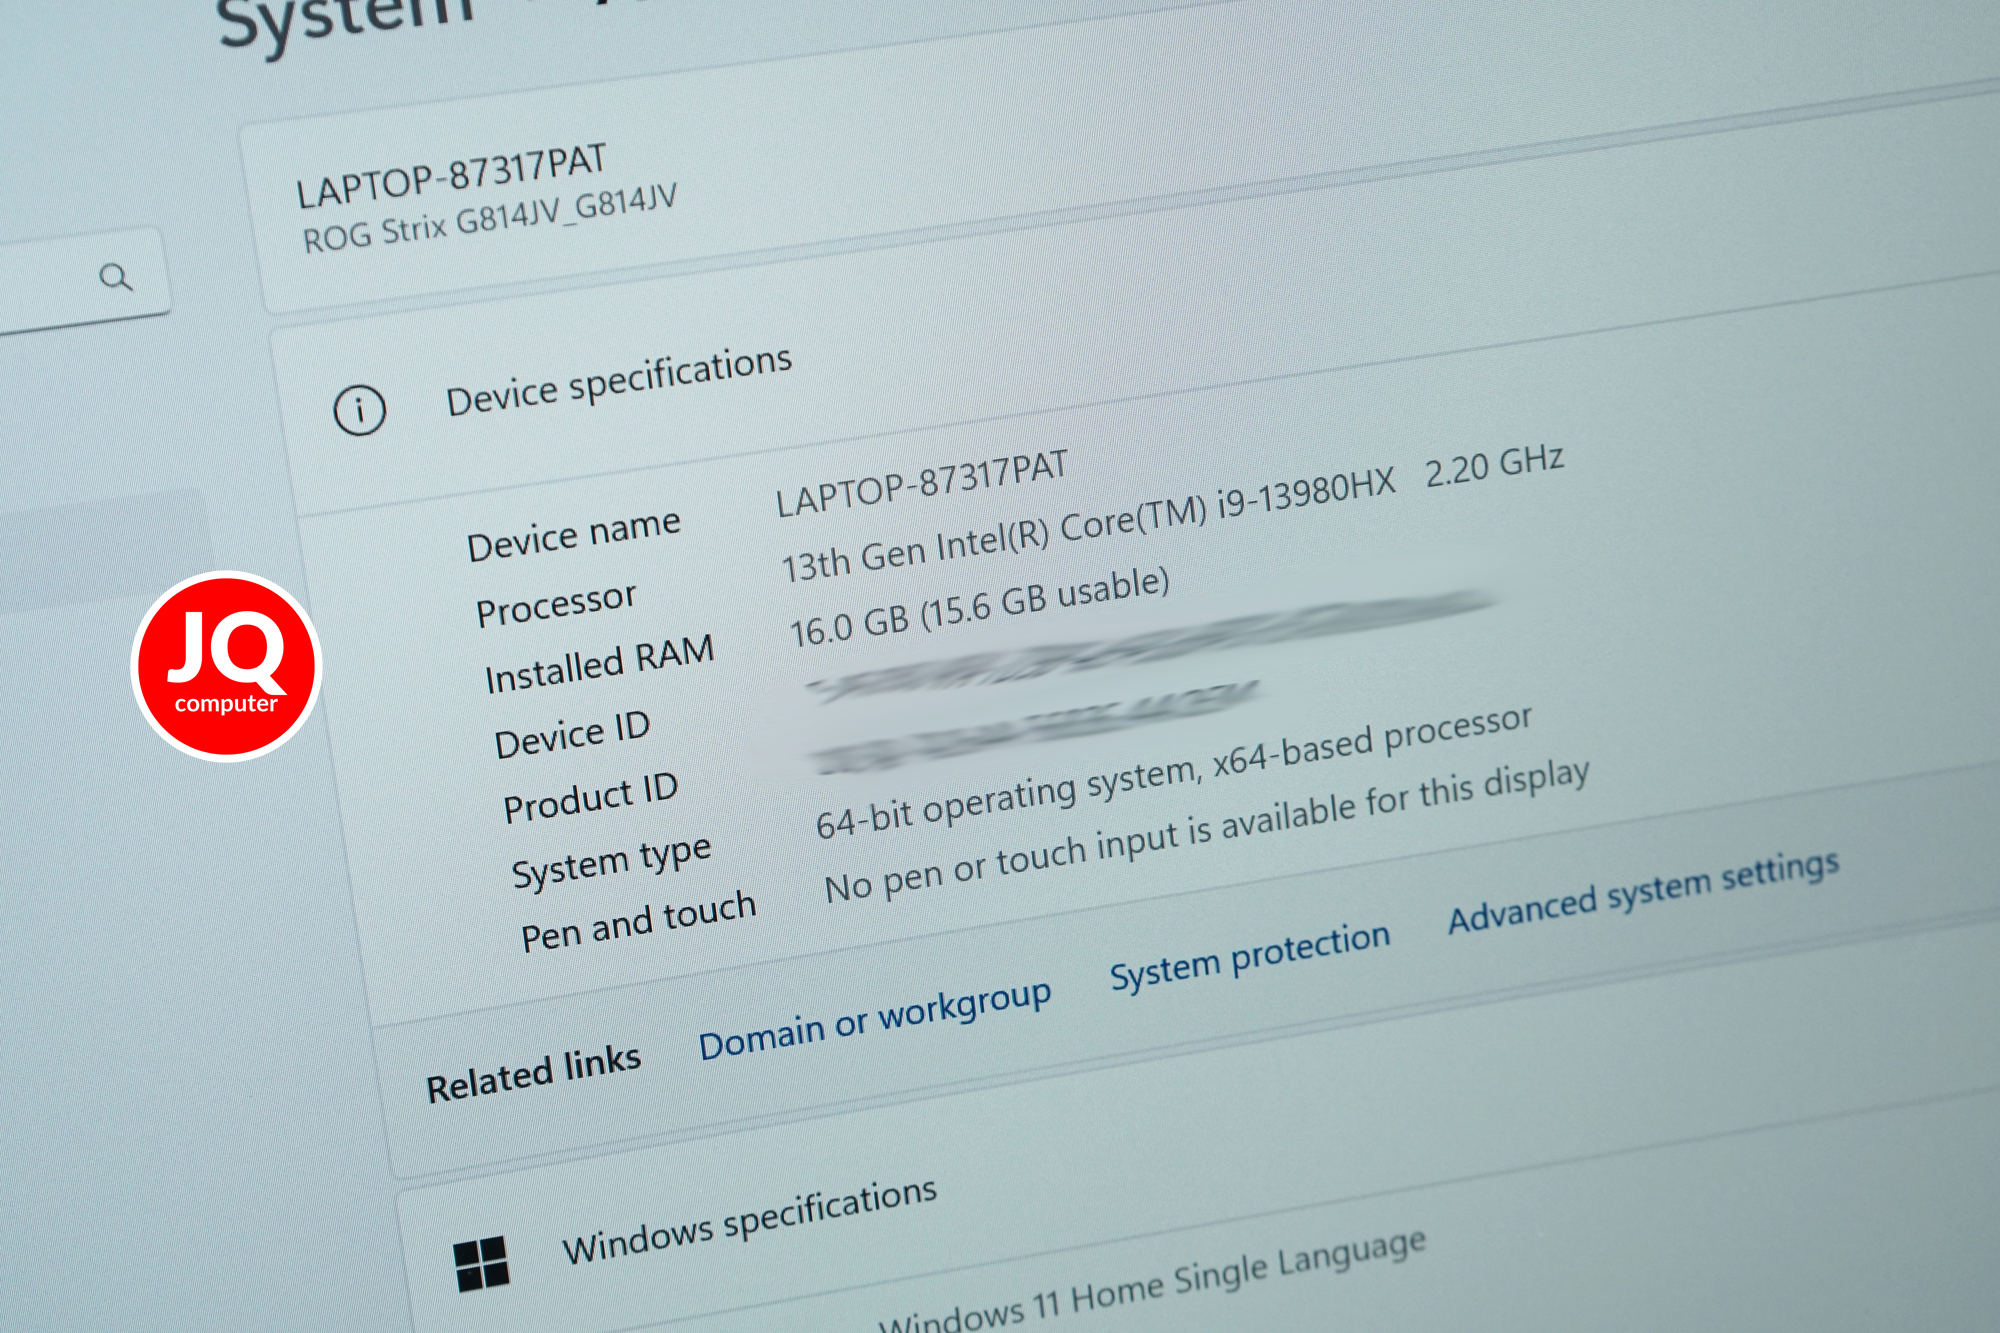The width and height of the screenshot is (2000, 1333).
Task: Click the Device ID label
Action: coord(572,735)
